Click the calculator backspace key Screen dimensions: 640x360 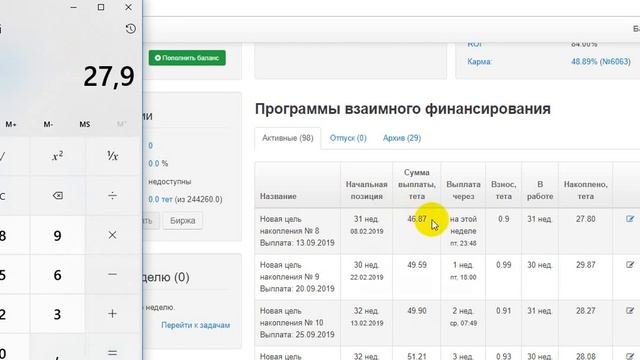pos(58,196)
